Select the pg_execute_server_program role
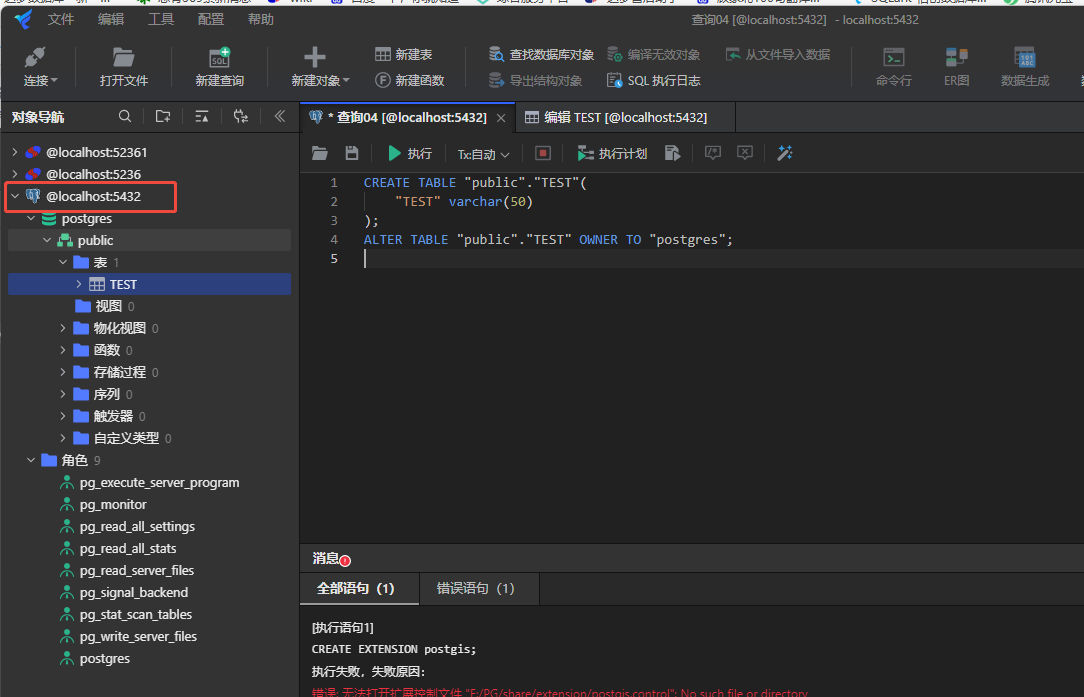Screen dimensions: 1084x697 tap(159, 483)
